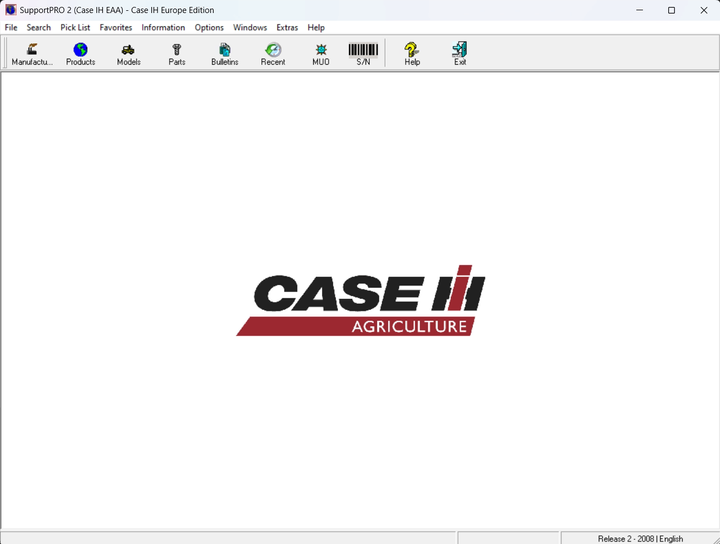Maximize the SupportPRO window
The image size is (720, 544).
coord(671,10)
